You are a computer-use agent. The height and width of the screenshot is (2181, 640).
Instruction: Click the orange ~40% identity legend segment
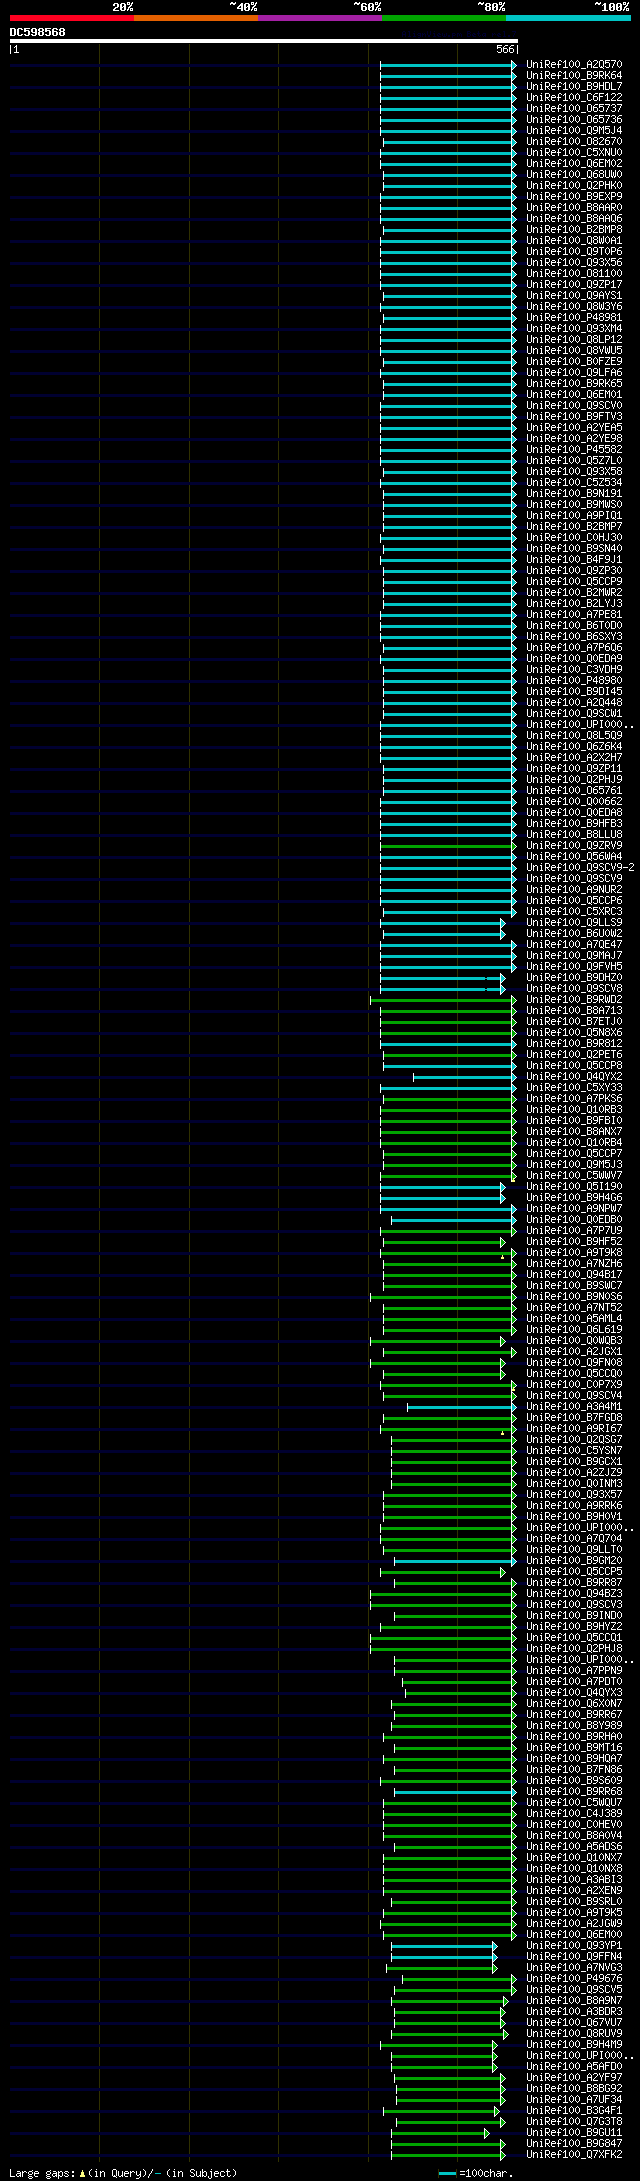coord(196,17)
